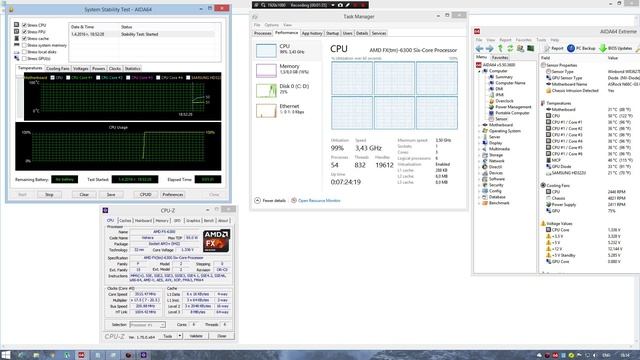Click Memory thumbnail in Task Manager
The height and width of the screenshot is (360, 640).
point(266,70)
